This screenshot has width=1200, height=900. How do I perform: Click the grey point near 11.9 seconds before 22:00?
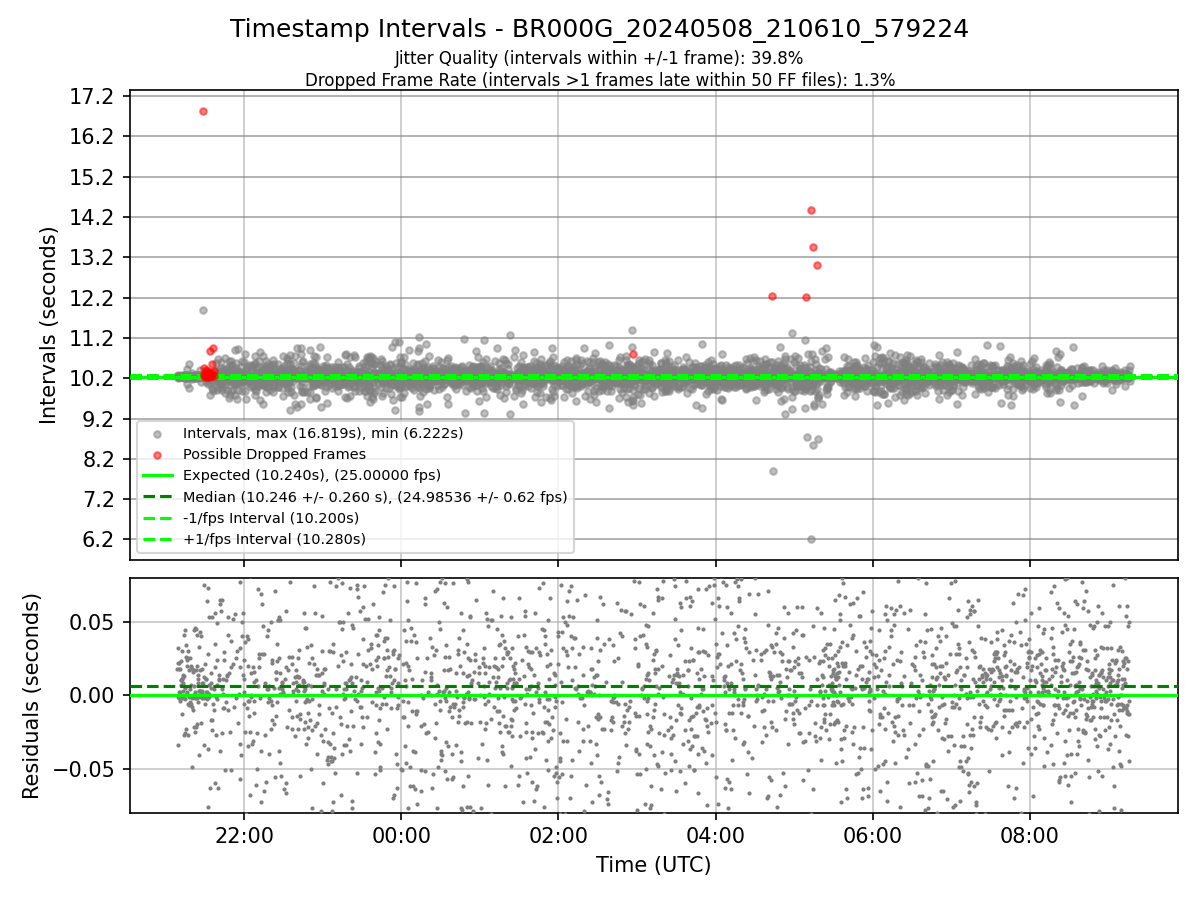203,310
